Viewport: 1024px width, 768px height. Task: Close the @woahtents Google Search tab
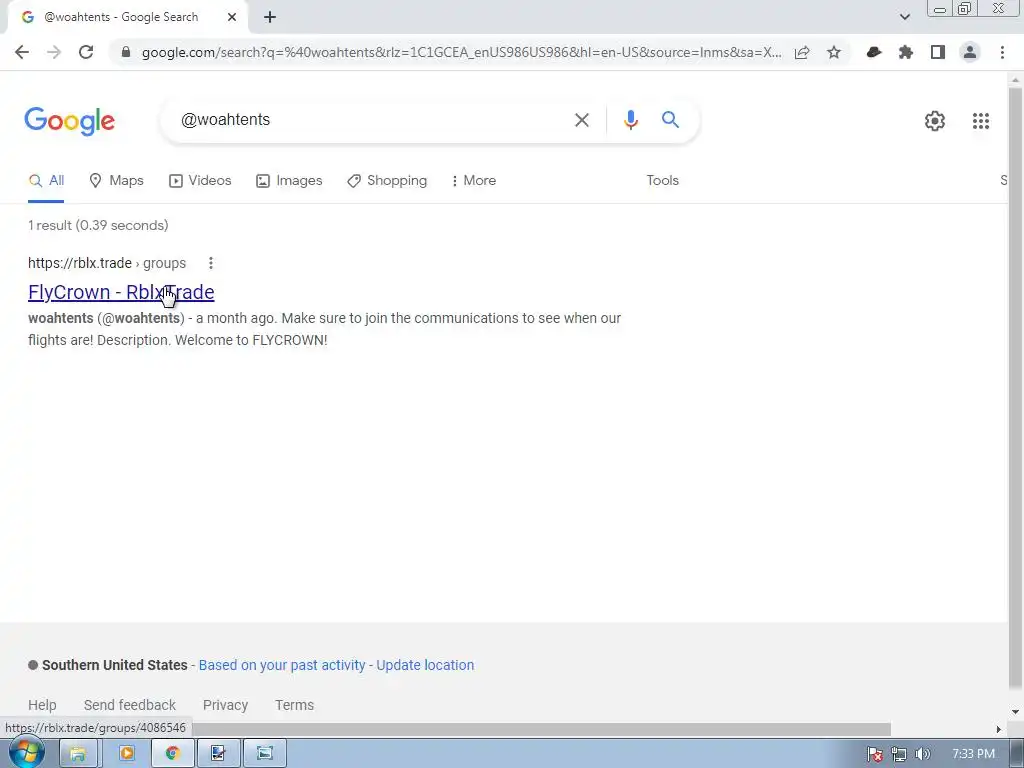coord(232,17)
